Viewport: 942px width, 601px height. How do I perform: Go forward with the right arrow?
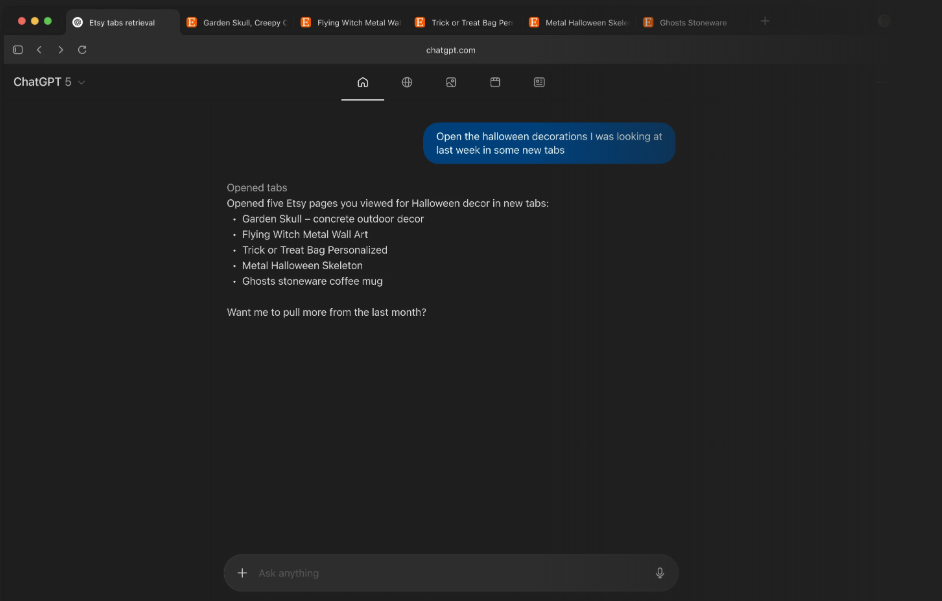pyautogui.click(x=61, y=49)
